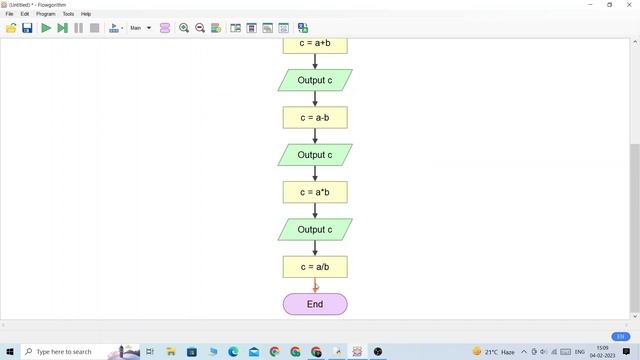The height and width of the screenshot is (360, 640).
Task: Step through the program with the Step icon
Action: coord(62,28)
